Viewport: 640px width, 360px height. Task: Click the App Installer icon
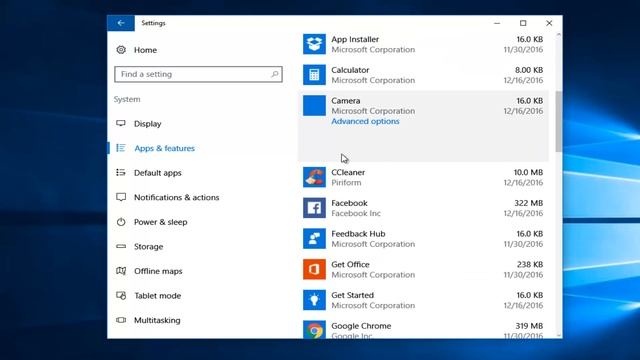314,44
